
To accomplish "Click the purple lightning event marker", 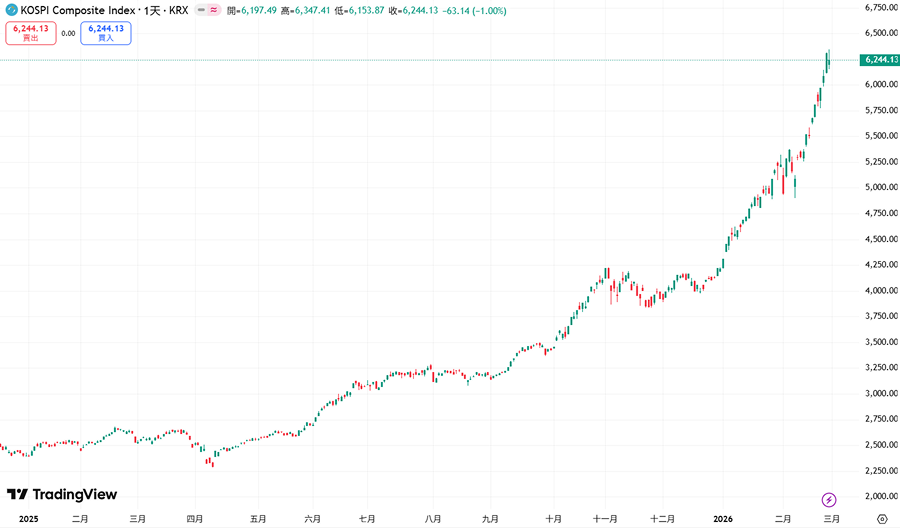I will [828, 499].
